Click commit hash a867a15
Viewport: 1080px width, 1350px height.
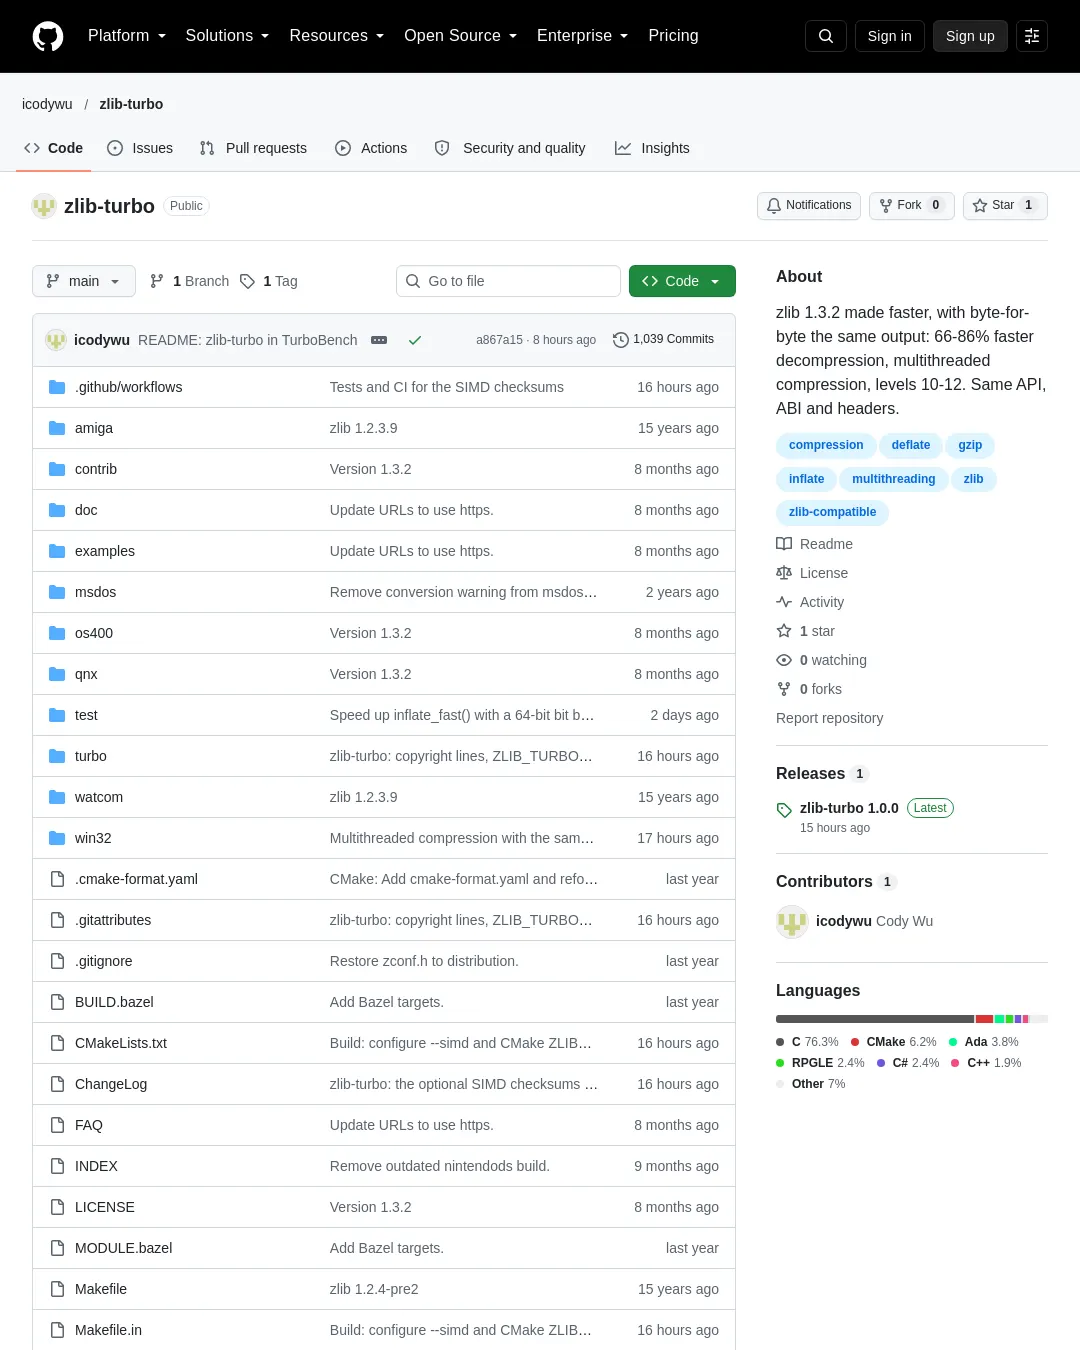click(x=499, y=340)
